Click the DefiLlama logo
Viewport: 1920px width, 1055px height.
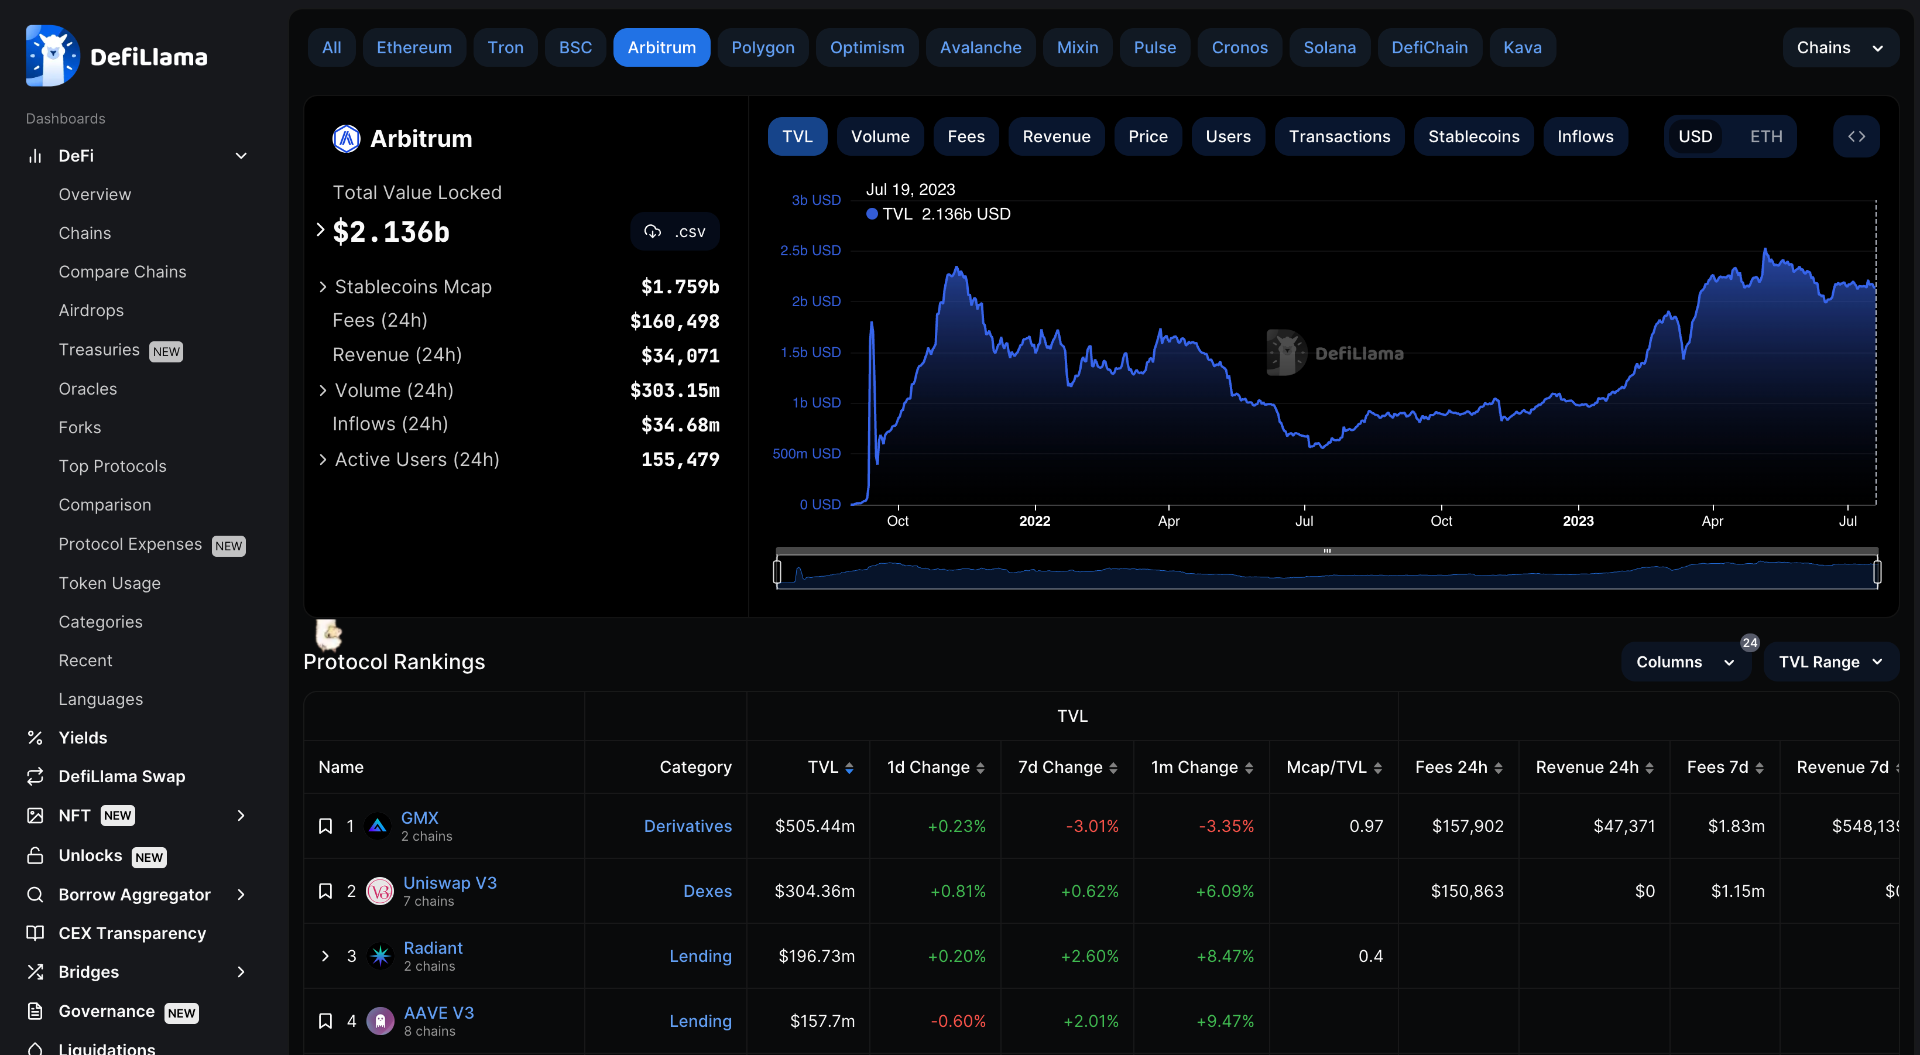(x=117, y=56)
